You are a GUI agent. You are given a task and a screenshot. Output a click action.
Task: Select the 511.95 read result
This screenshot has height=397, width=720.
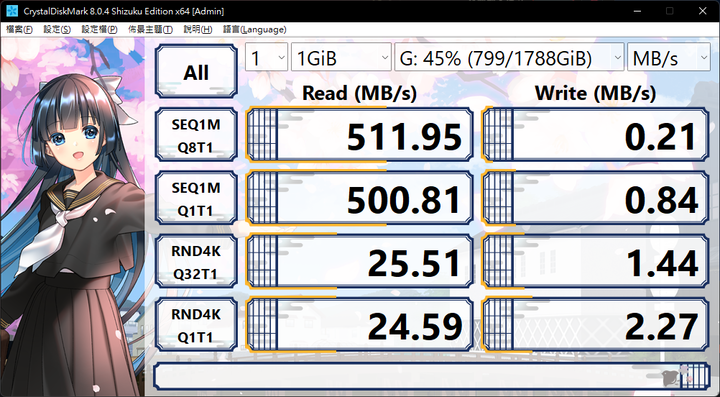[x=360, y=135]
